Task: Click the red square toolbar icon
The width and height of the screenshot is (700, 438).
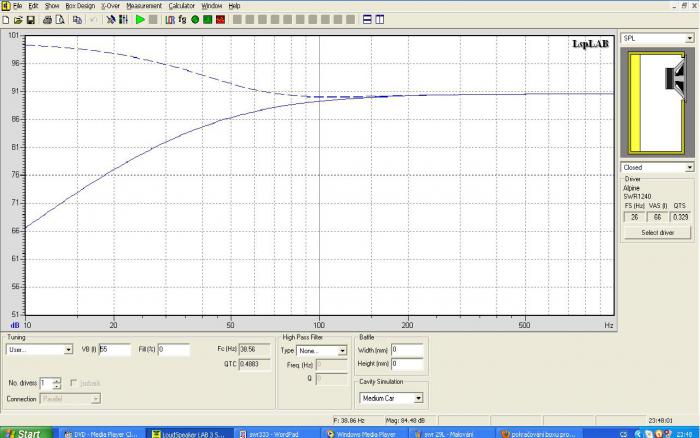Action: click(221, 20)
